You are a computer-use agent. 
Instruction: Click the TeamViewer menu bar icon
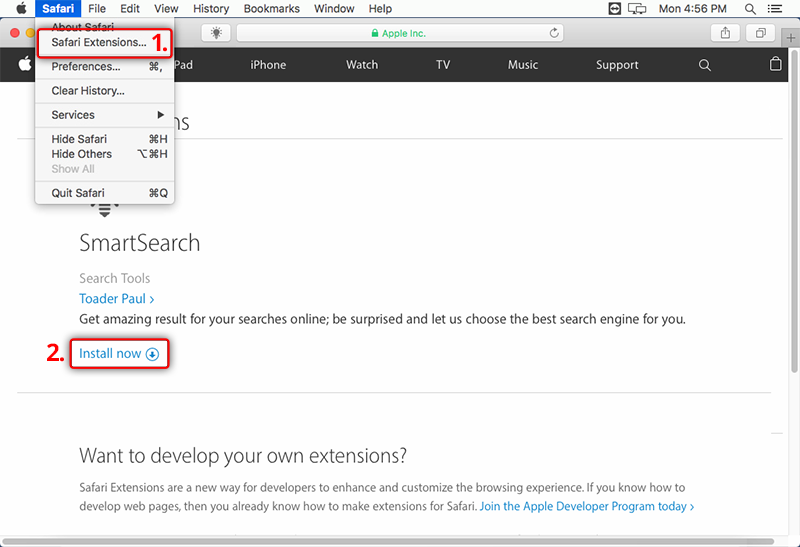(x=615, y=8)
